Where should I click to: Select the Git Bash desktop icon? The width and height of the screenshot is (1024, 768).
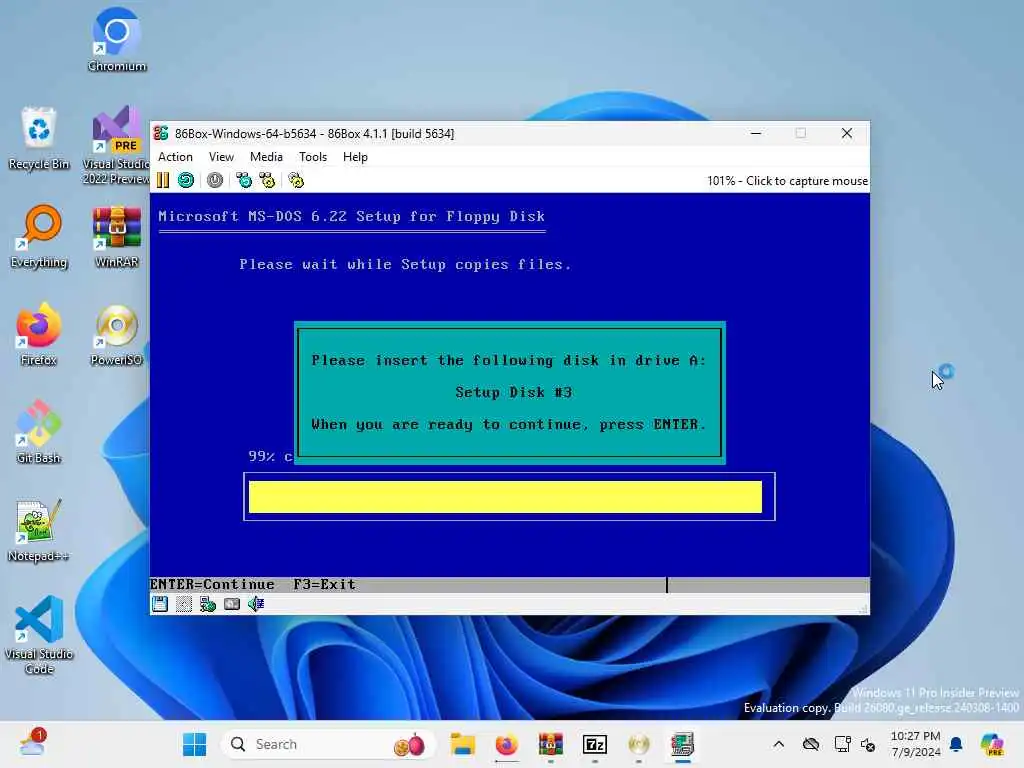pos(39,432)
